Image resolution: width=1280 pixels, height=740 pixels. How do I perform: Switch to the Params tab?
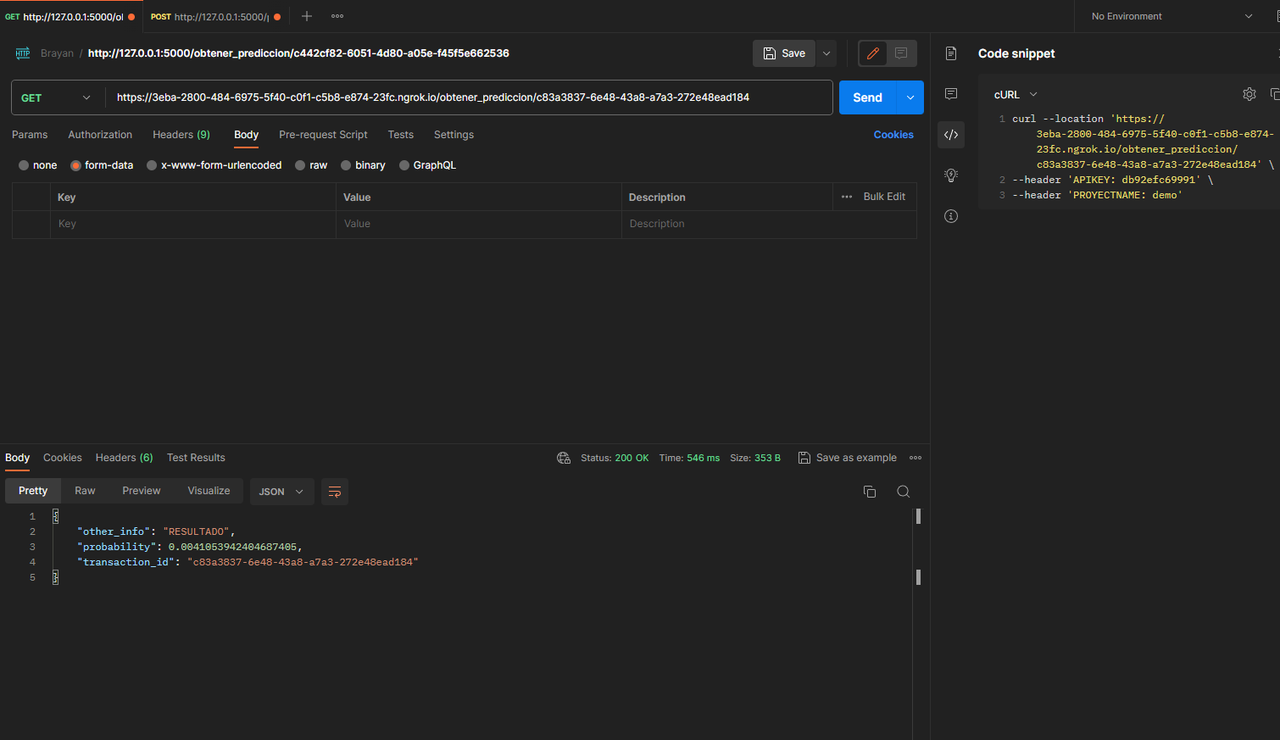(30, 134)
